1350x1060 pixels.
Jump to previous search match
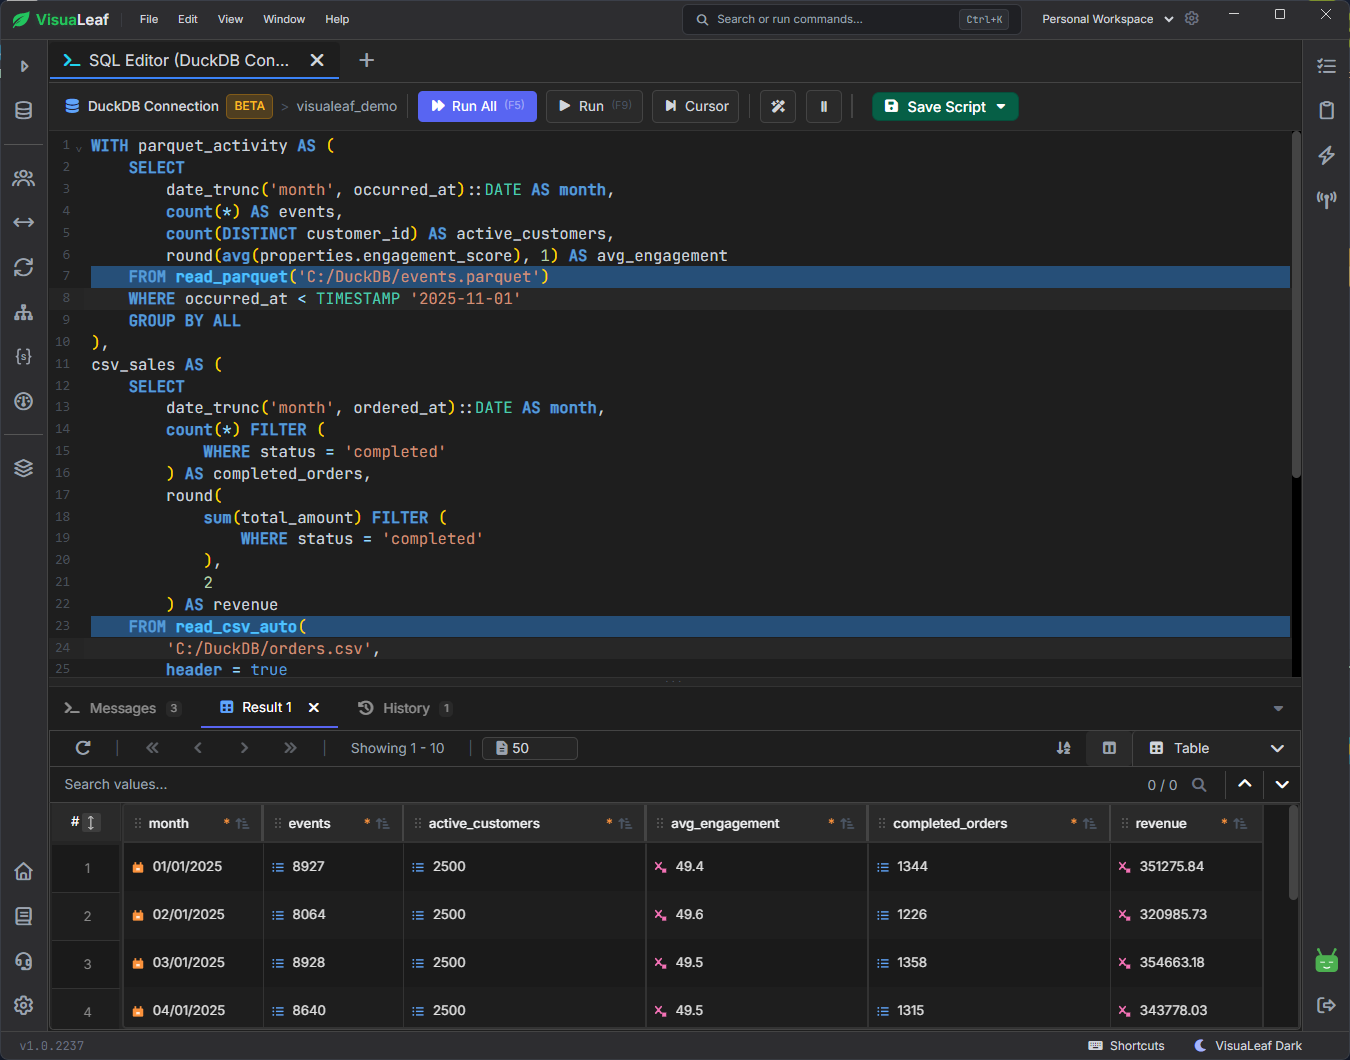tap(1245, 785)
